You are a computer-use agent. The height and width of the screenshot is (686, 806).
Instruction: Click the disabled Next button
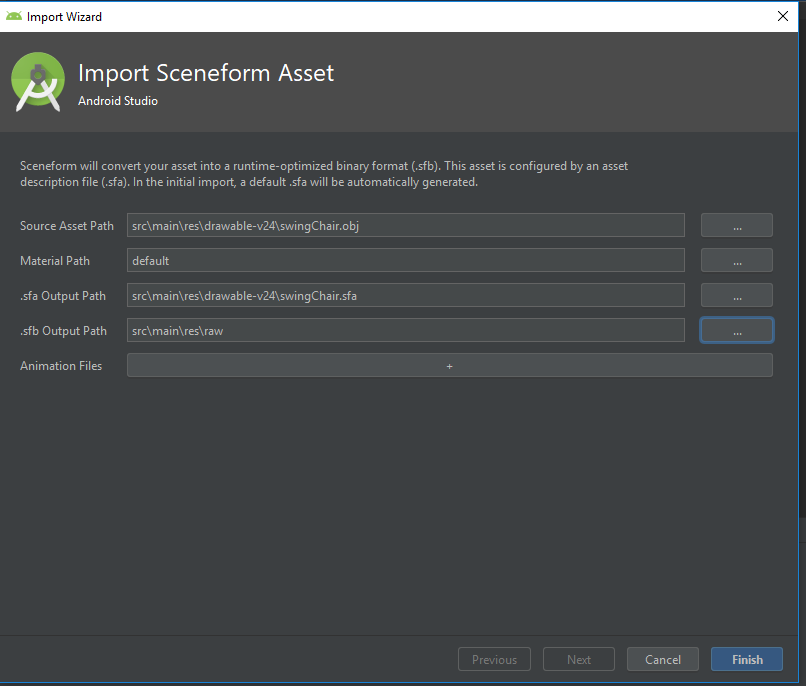coord(579,659)
